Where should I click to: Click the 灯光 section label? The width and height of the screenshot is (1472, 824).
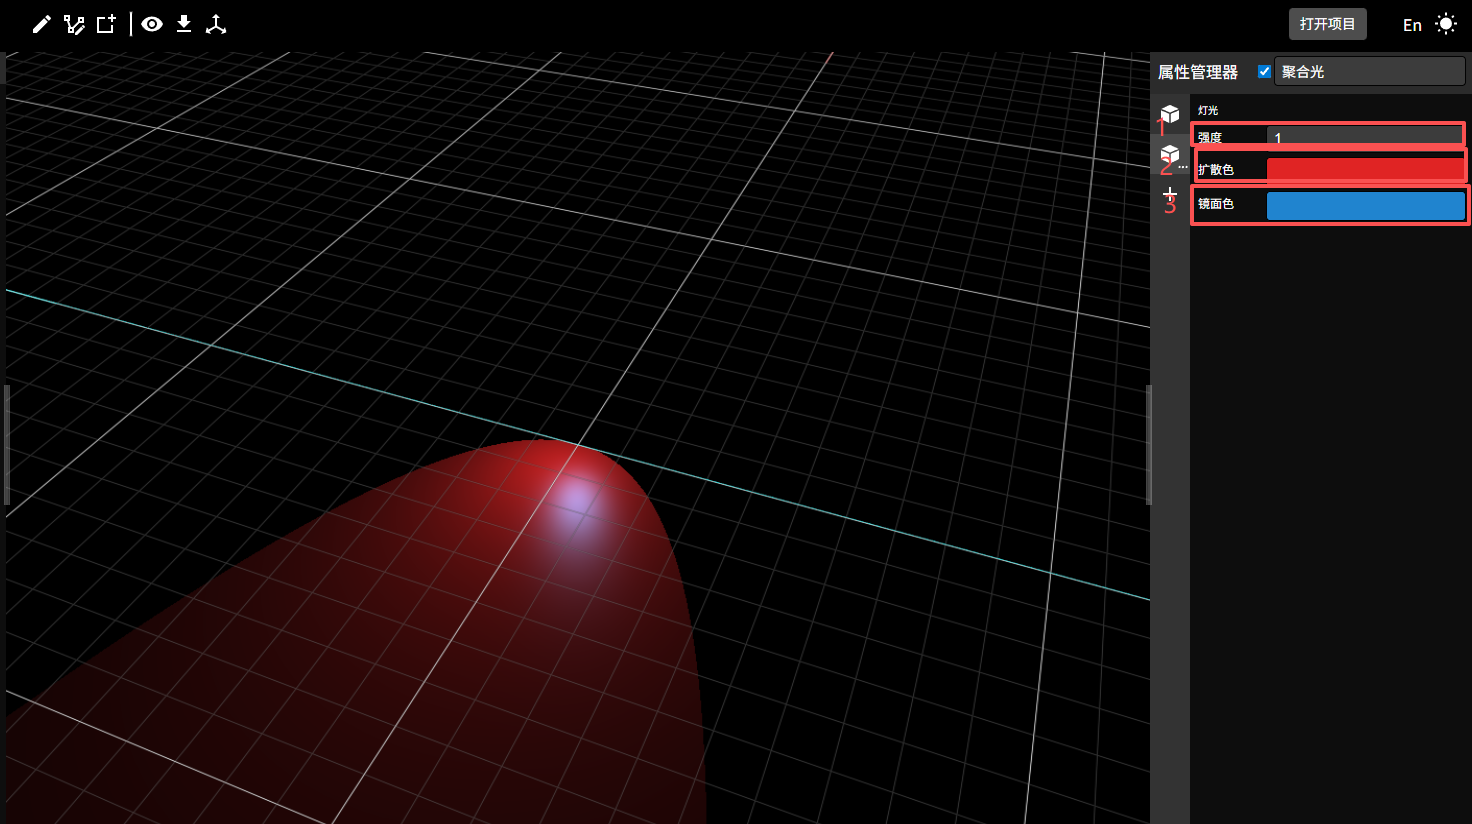pyautogui.click(x=1208, y=110)
